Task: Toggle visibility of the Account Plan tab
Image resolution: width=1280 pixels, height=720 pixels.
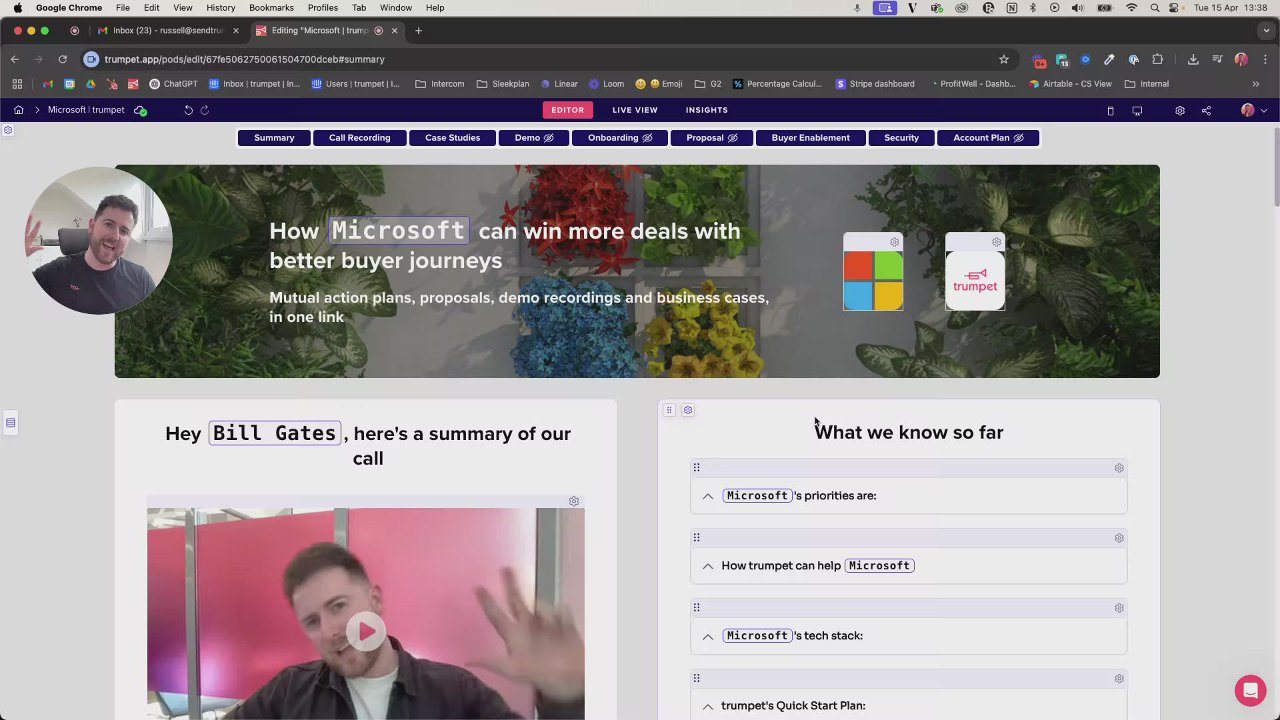Action: (x=1018, y=138)
